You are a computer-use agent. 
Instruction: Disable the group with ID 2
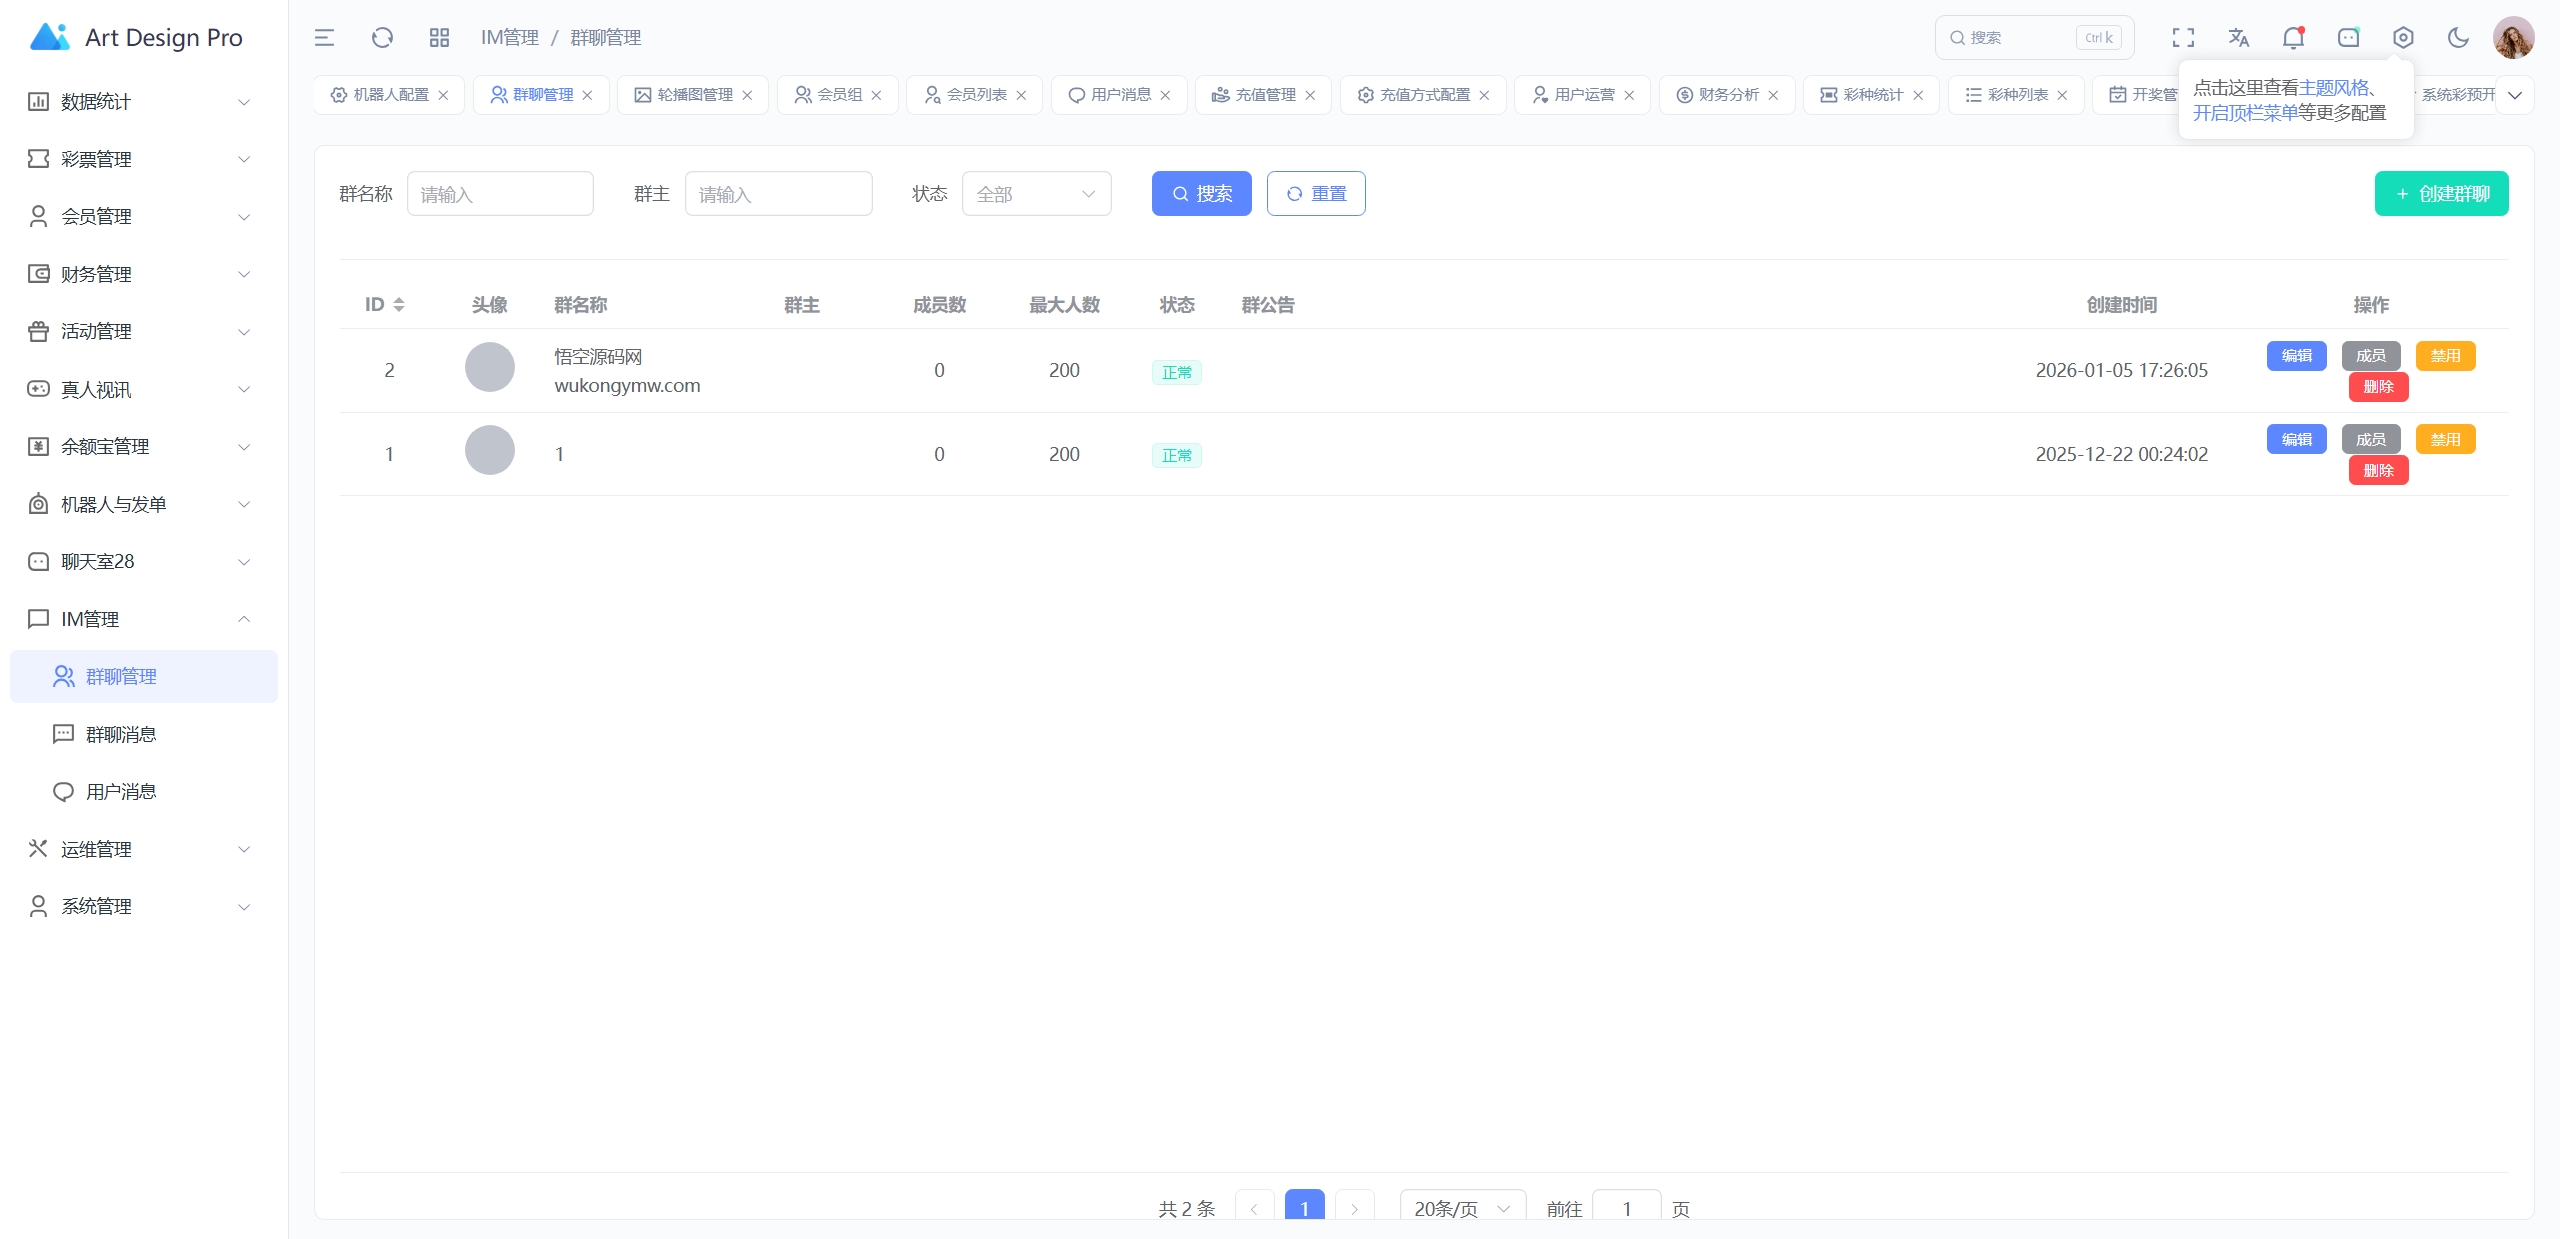tap(2445, 356)
